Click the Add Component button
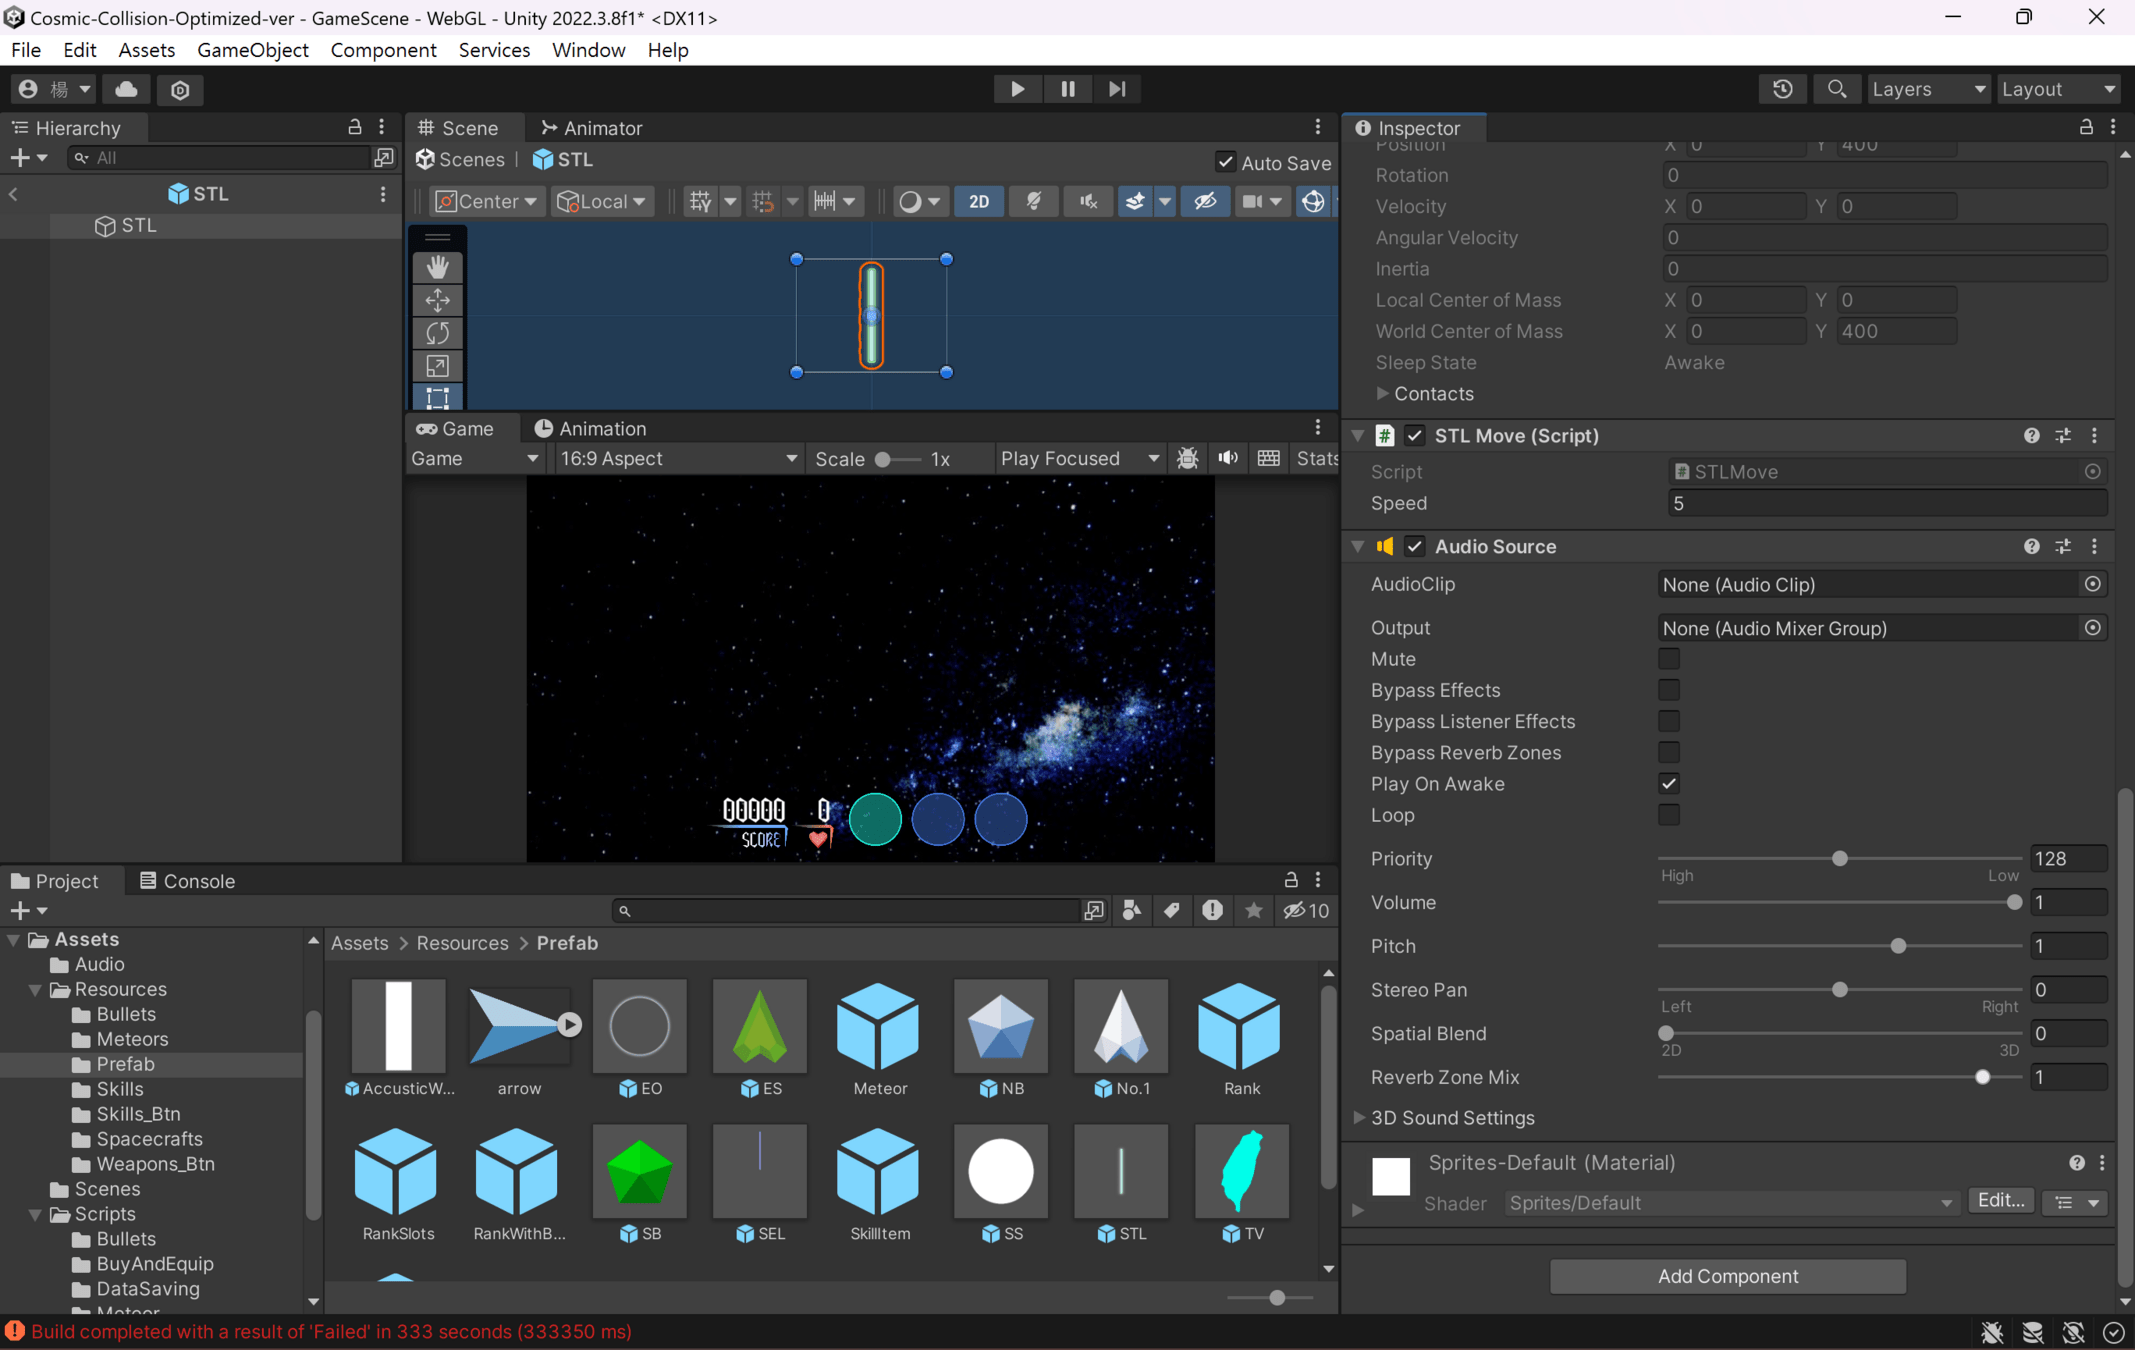The width and height of the screenshot is (2135, 1350). (1727, 1276)
